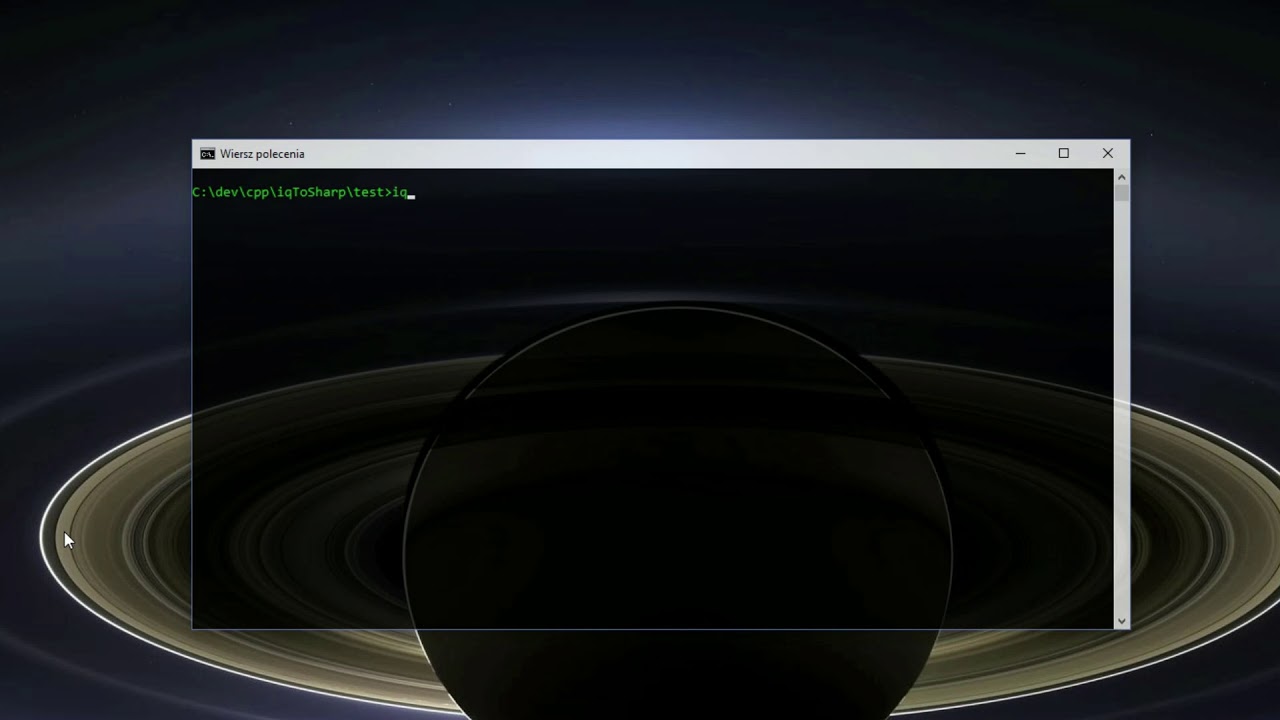Click the empty middle of the title bar

650,154
